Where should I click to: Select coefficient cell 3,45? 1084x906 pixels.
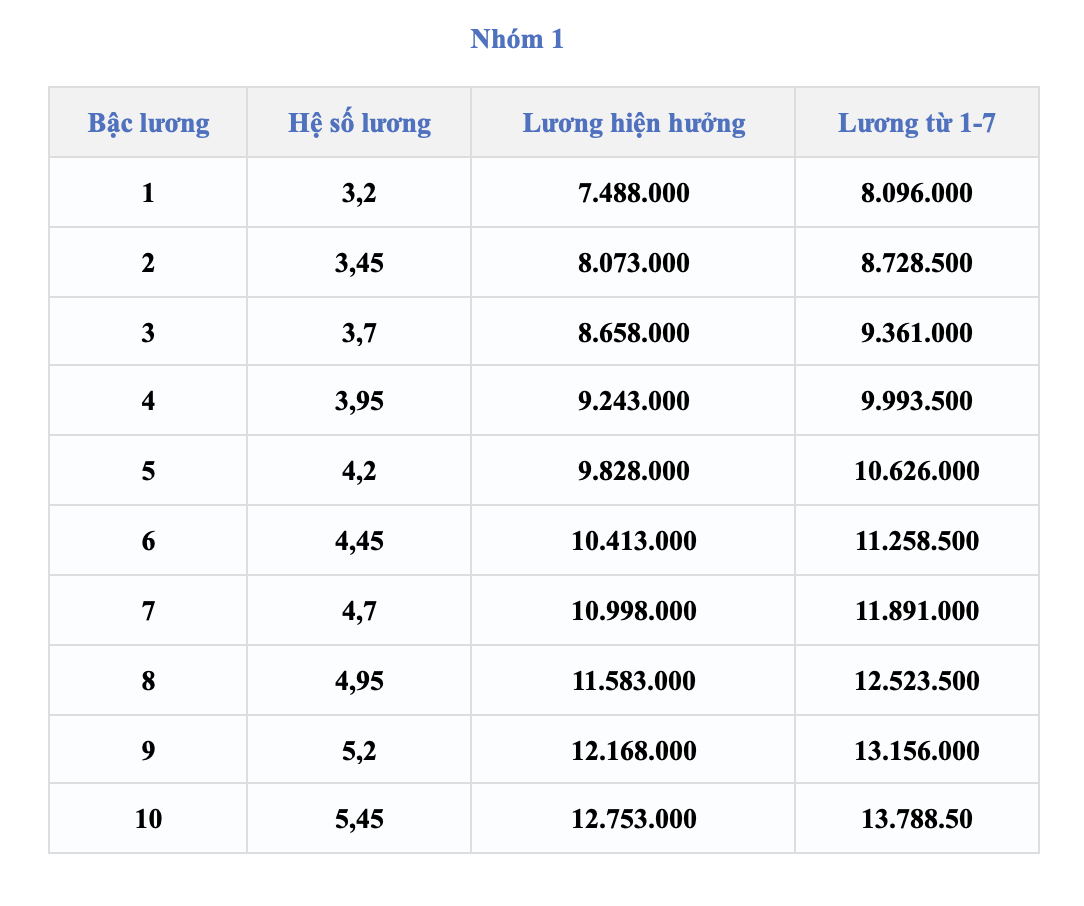pos(359,263)
